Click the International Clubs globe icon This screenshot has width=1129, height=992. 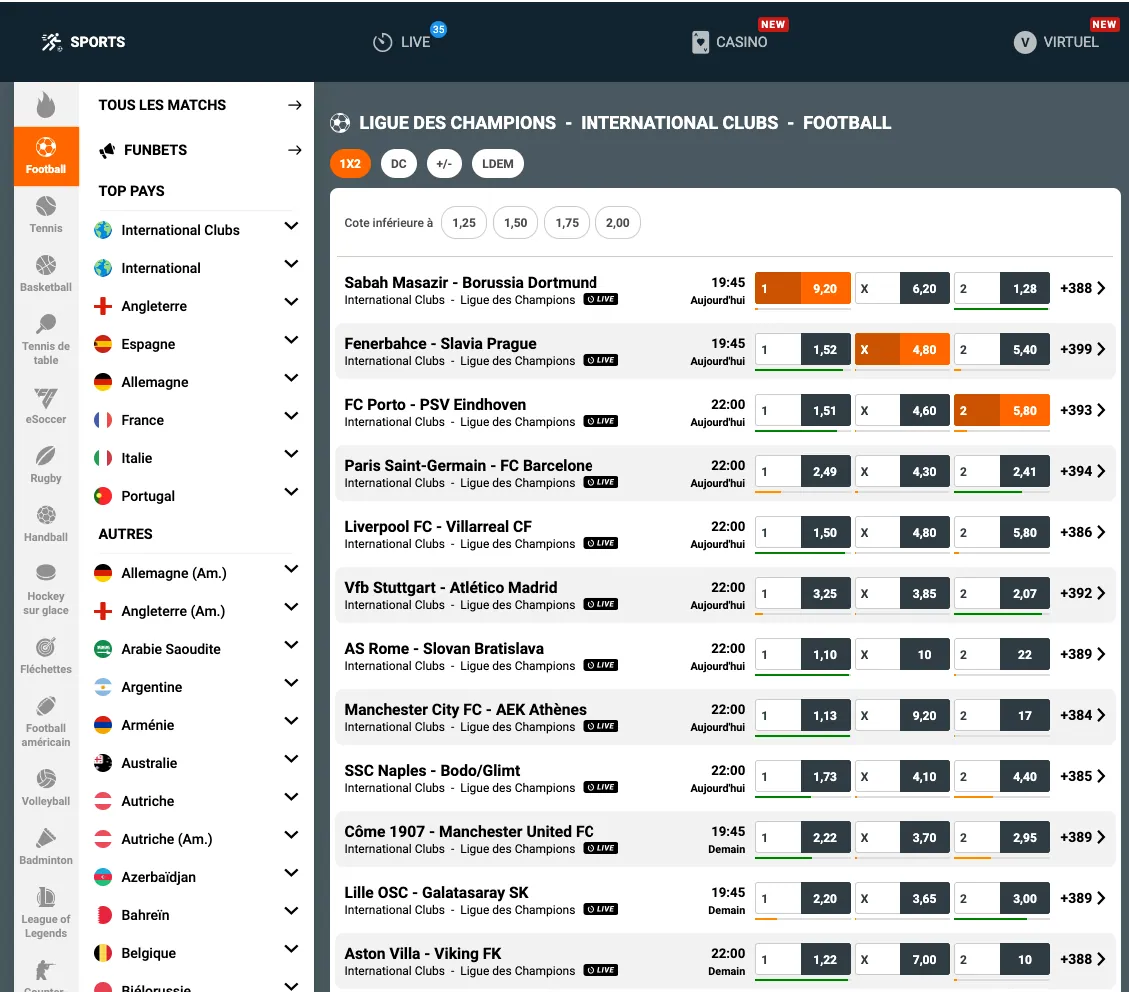tap(103, 230)
